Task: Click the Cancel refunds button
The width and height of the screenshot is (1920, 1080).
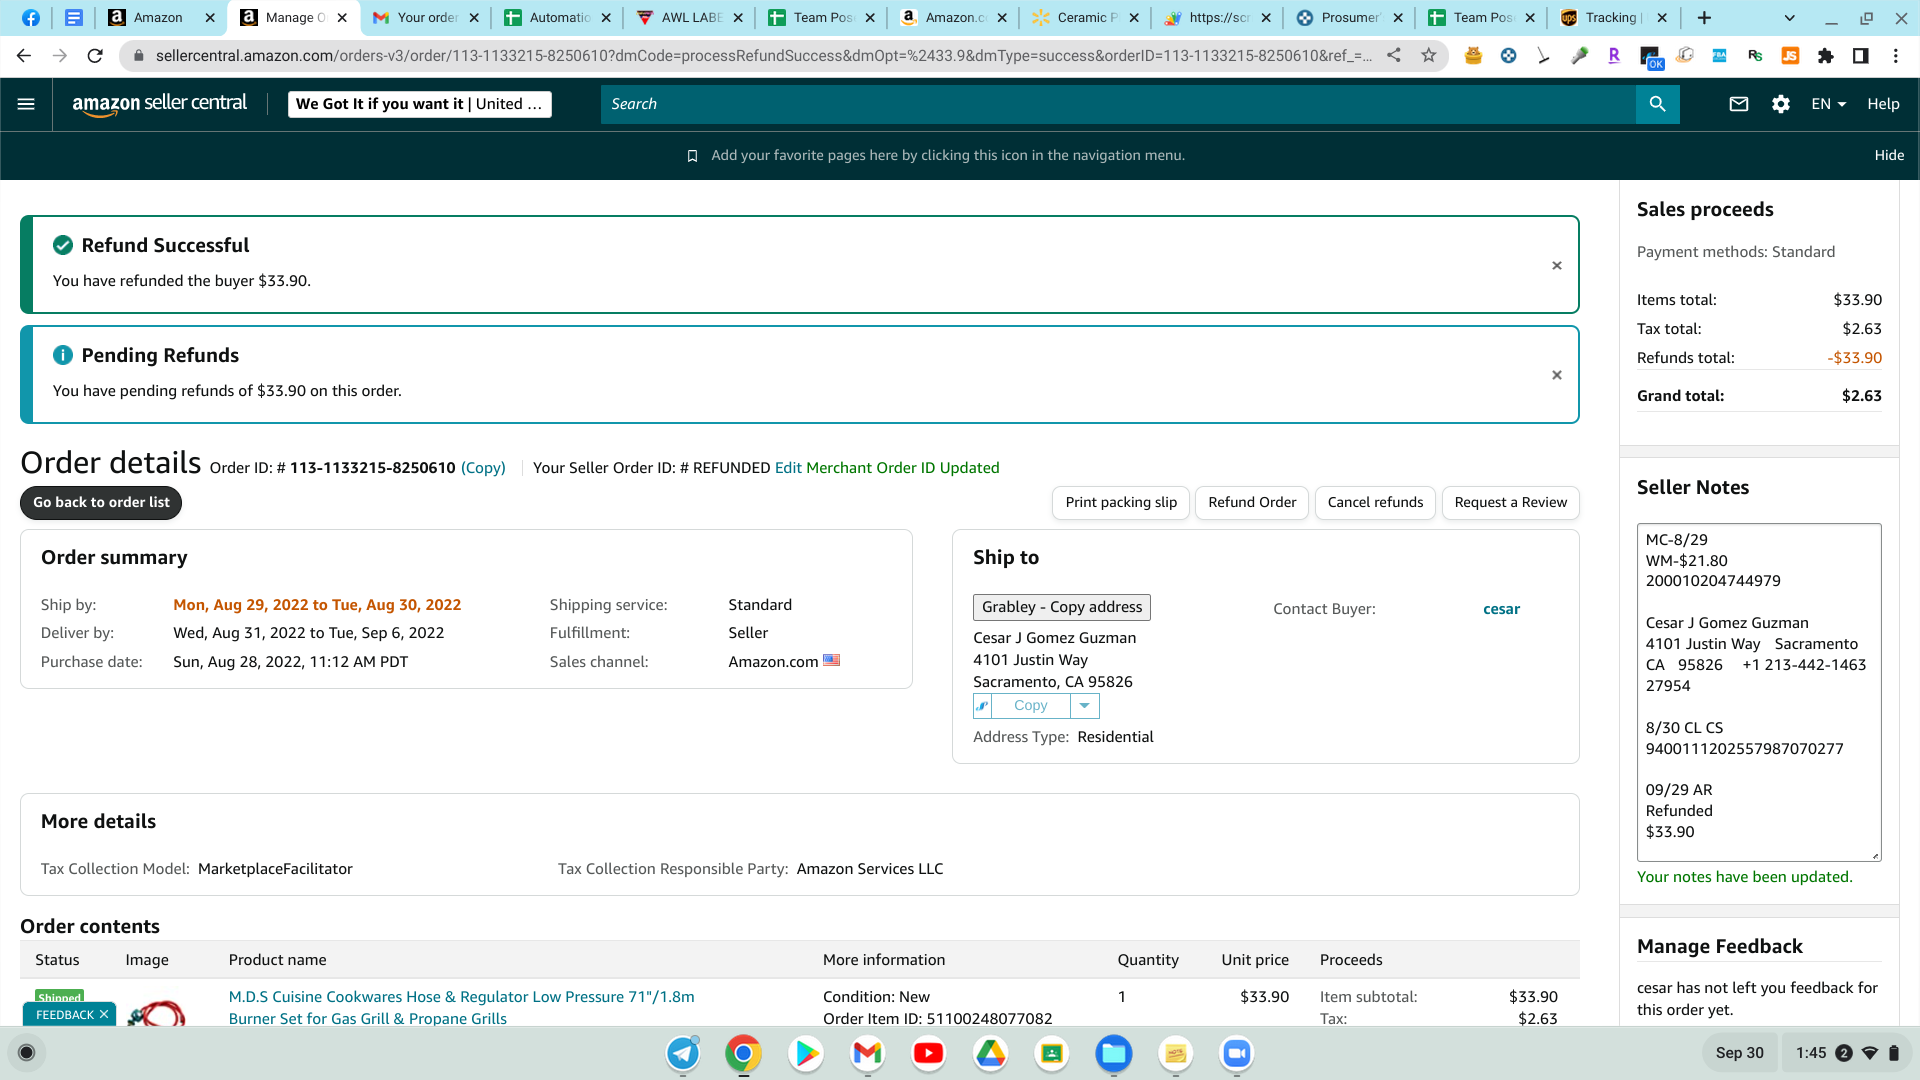Action: coord(1375,503)
